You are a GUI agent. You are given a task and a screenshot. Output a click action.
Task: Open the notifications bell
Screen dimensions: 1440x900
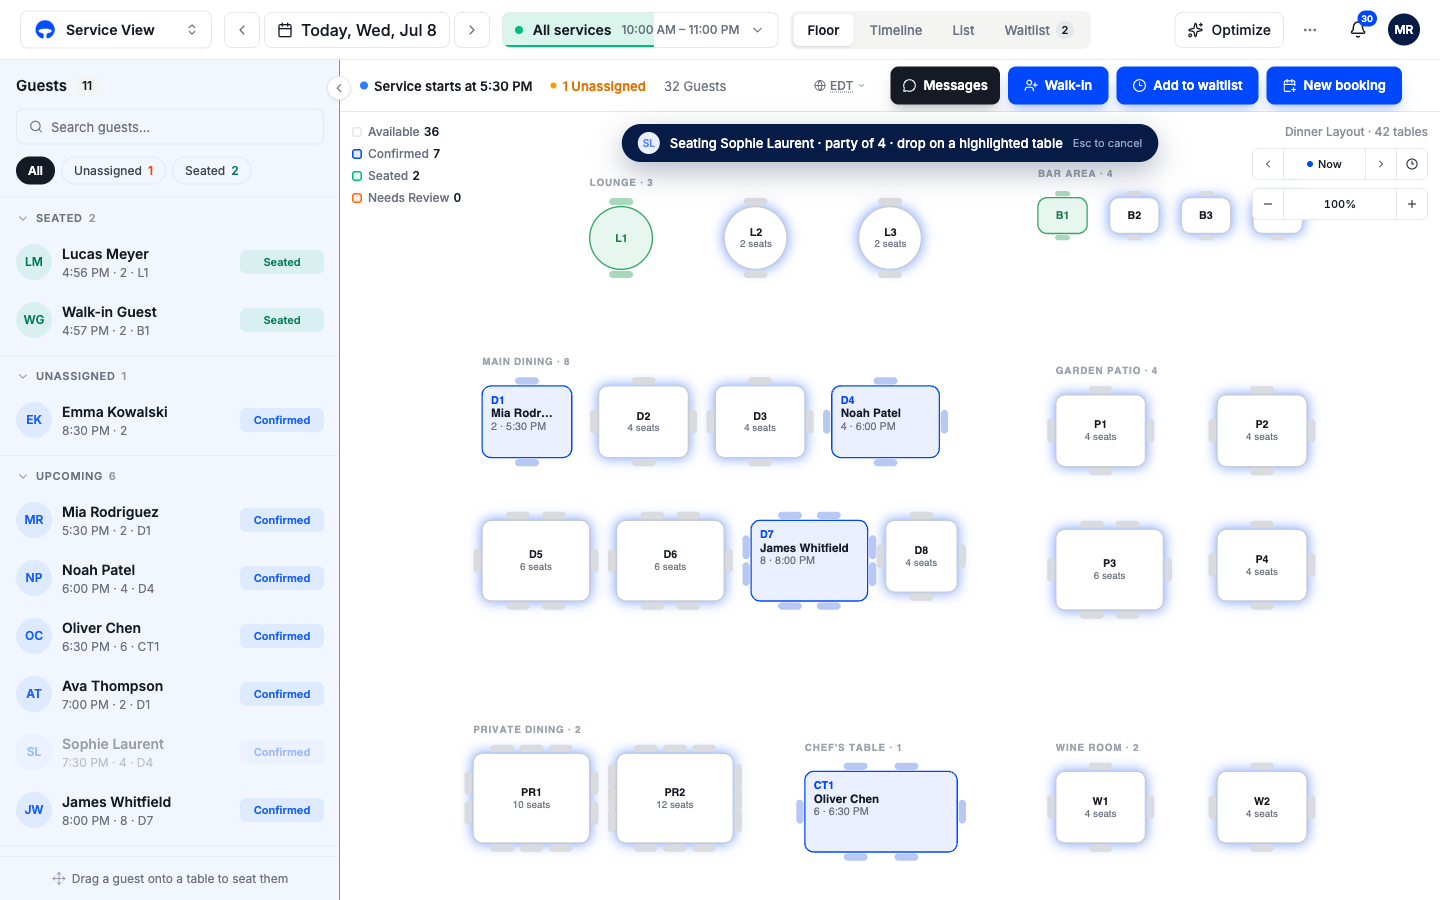[1358, 30]
